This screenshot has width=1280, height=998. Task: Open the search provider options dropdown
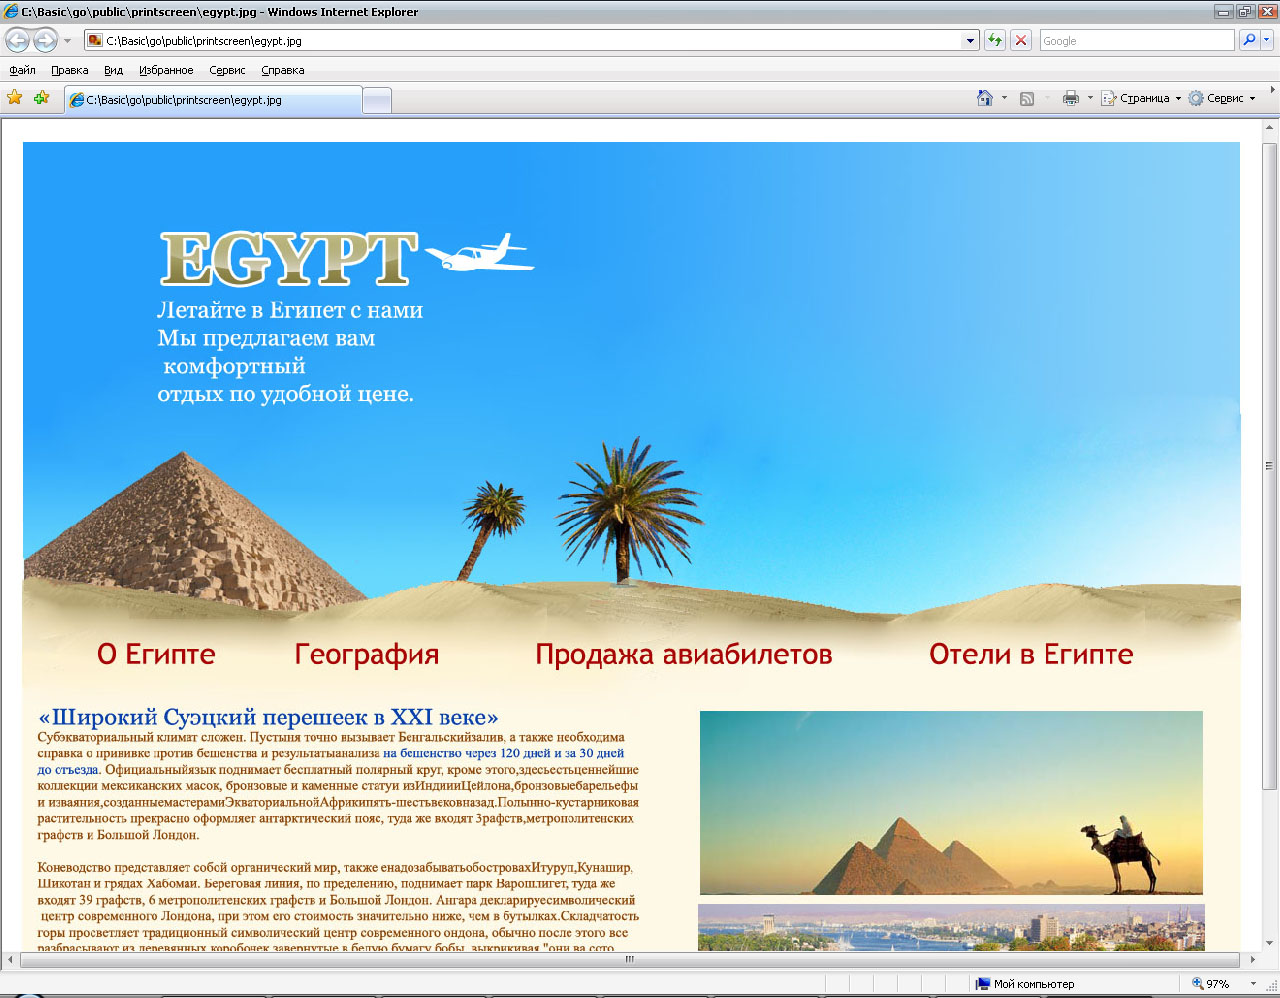1267,41
